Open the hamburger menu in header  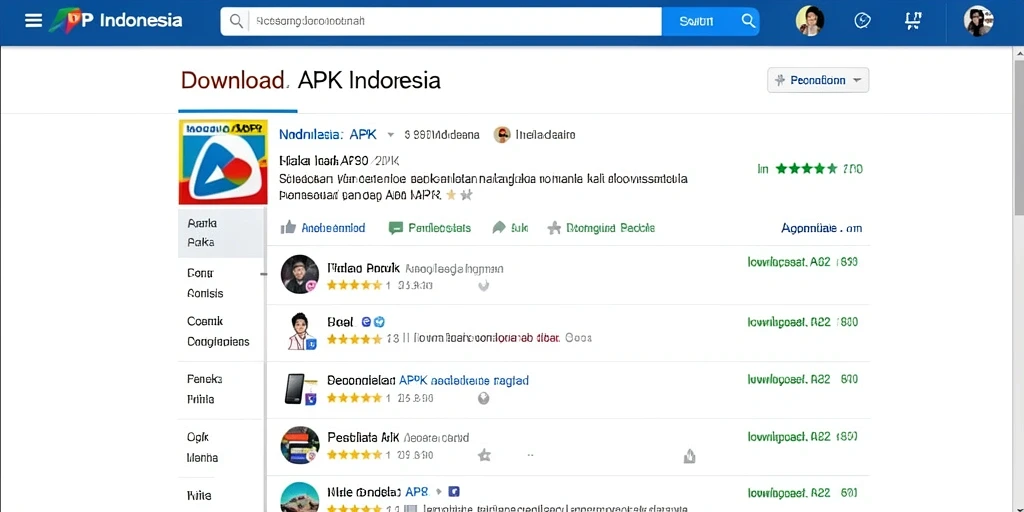33,21
